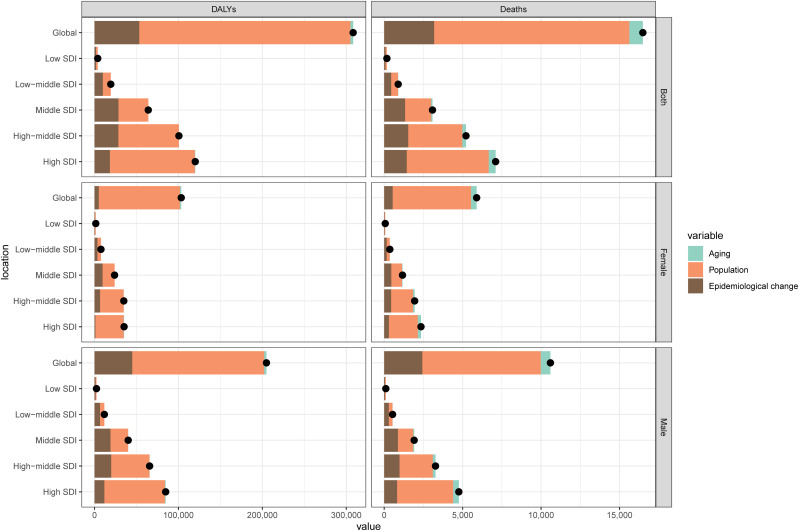Screen dimensions: 799x531
Task: Click 'High-middle SDI' label in the Both row
Action: click(45, 136)
